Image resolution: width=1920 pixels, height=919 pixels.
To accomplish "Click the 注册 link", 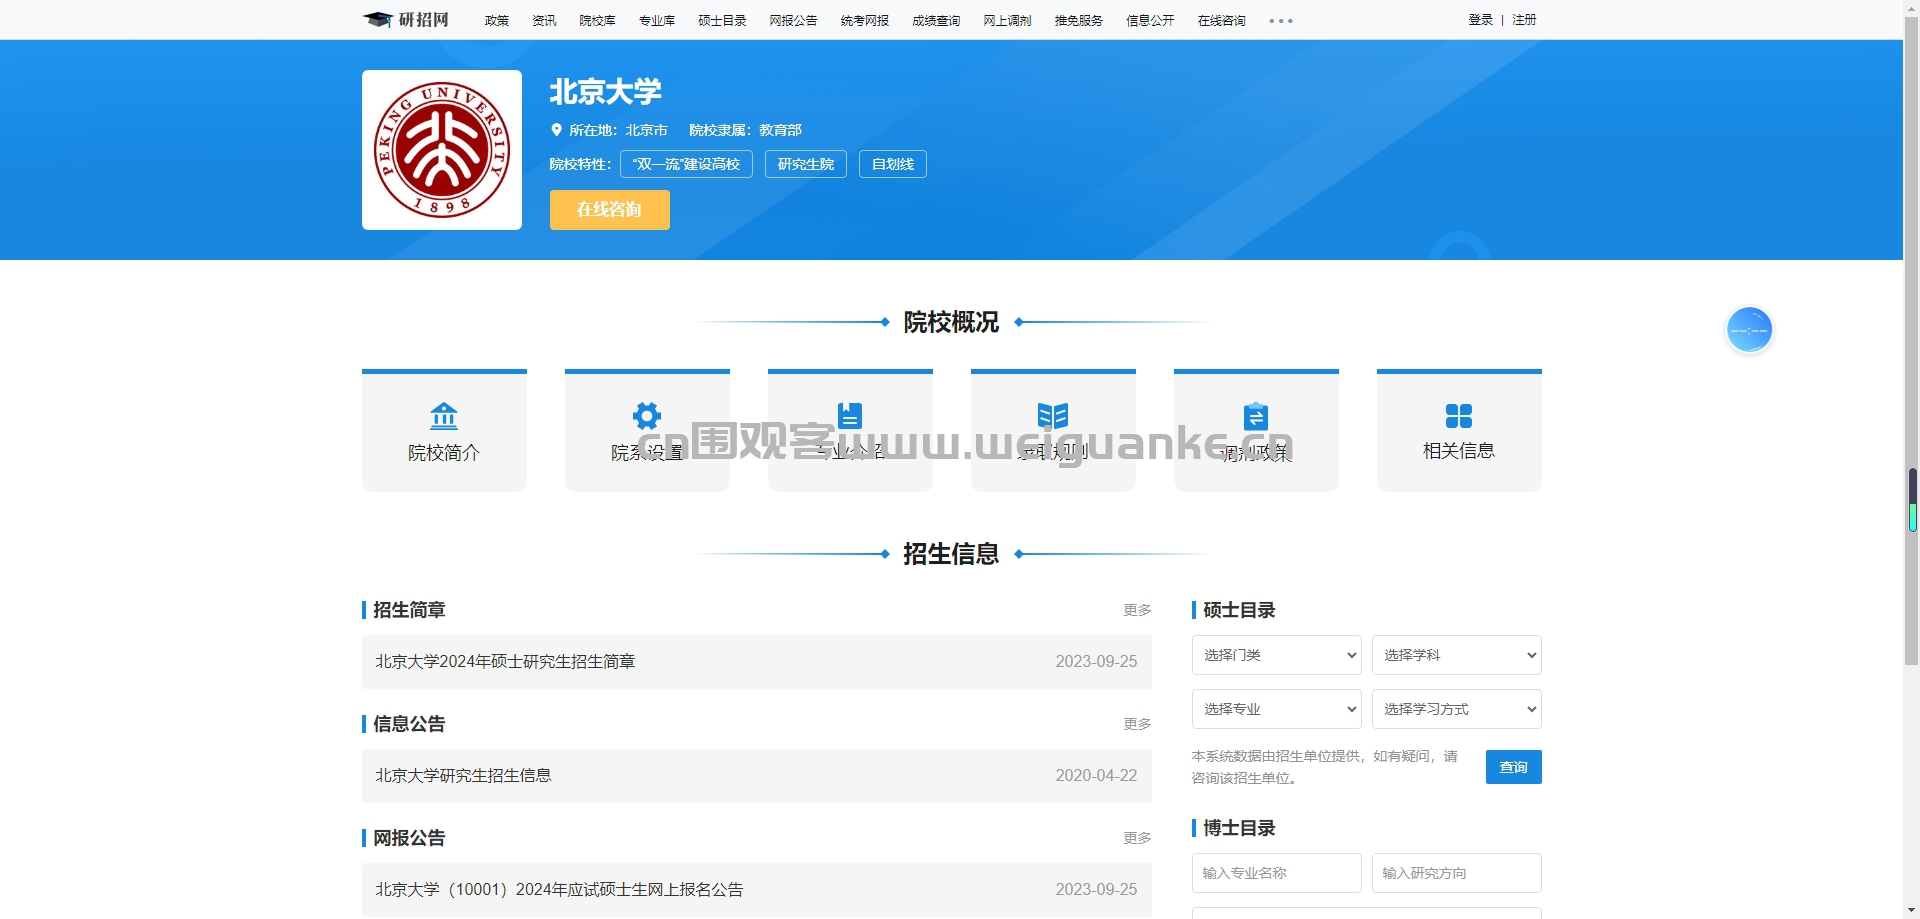I will [1524, 20].
